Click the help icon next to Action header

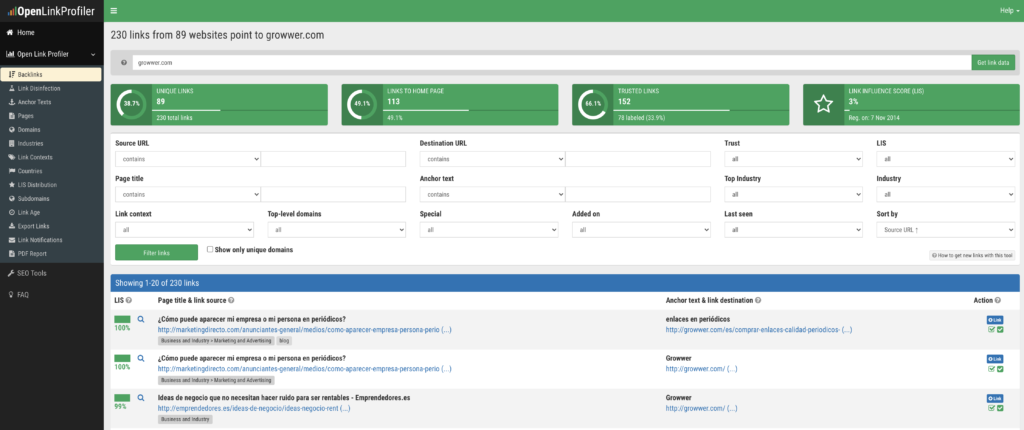coord(997,301)
